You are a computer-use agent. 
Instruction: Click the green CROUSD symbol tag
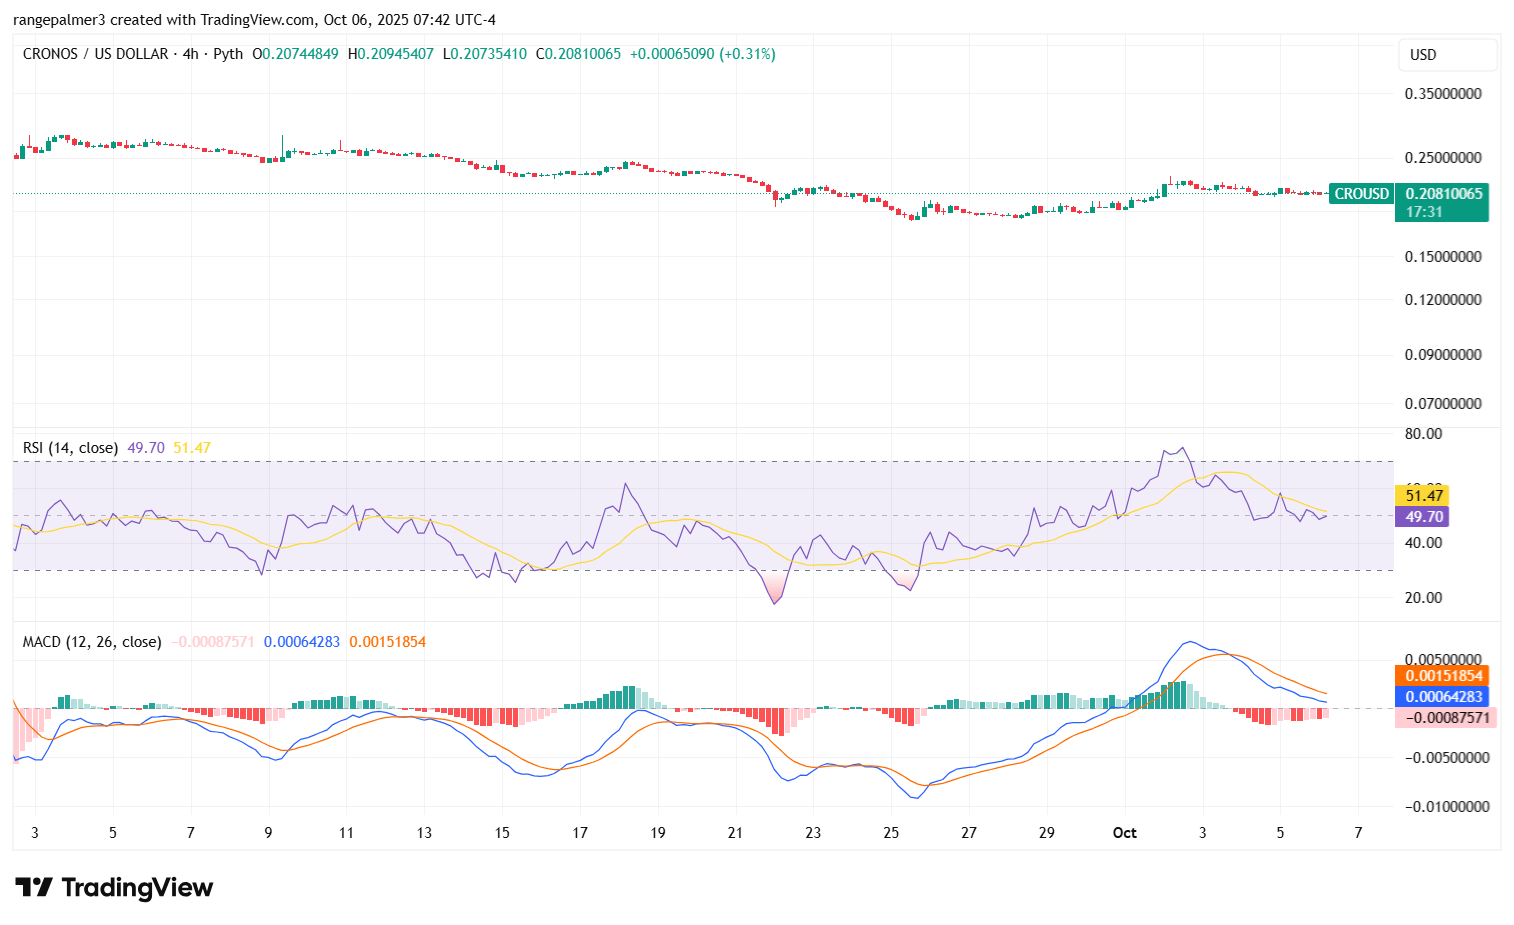1361,194
